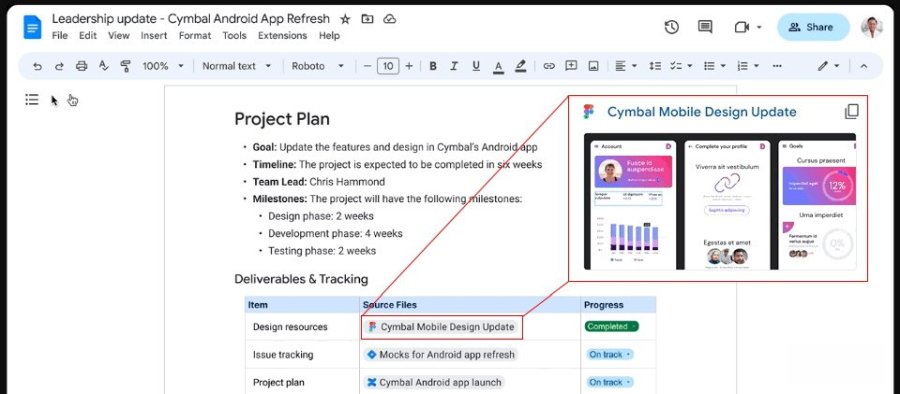Add a comment from the toolbar
The image size is (900, 394).
click(571, 66)
